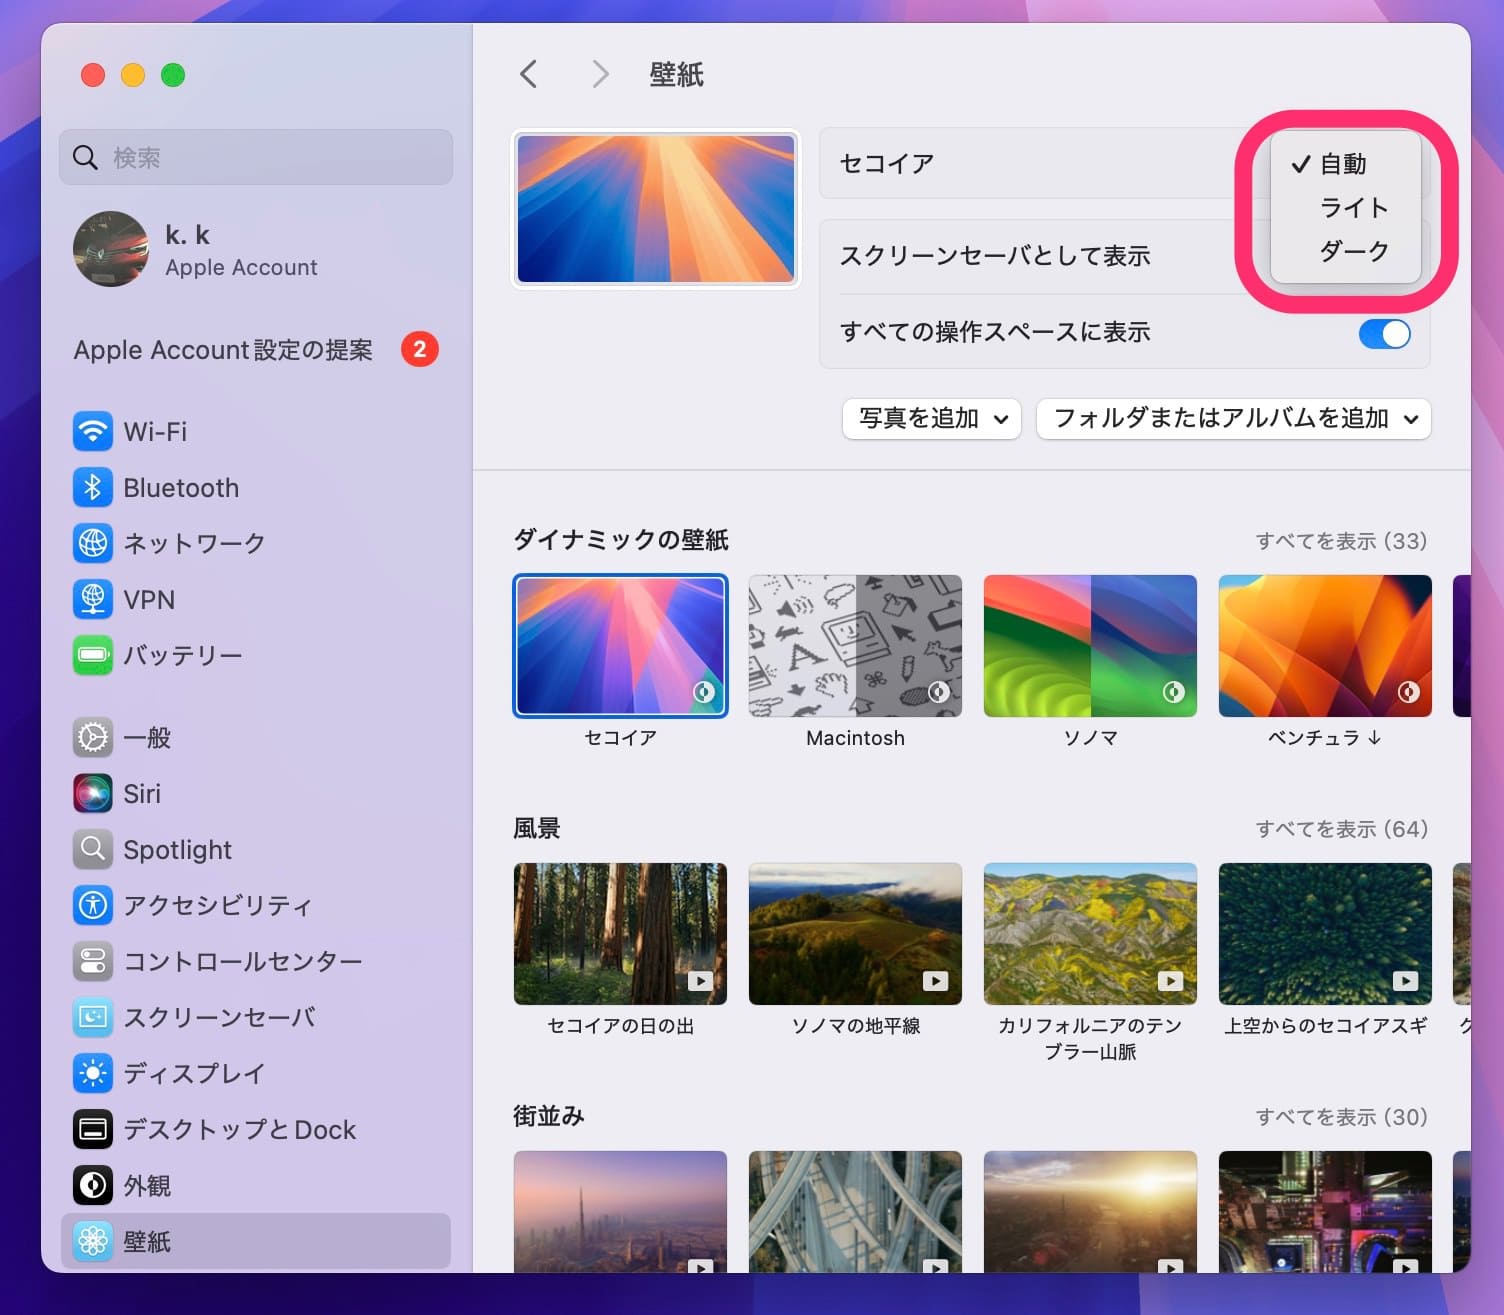Open 一般 gear icon in sidebar
The width and height of the screenshot is (1504, 1315).
(93, 738)
